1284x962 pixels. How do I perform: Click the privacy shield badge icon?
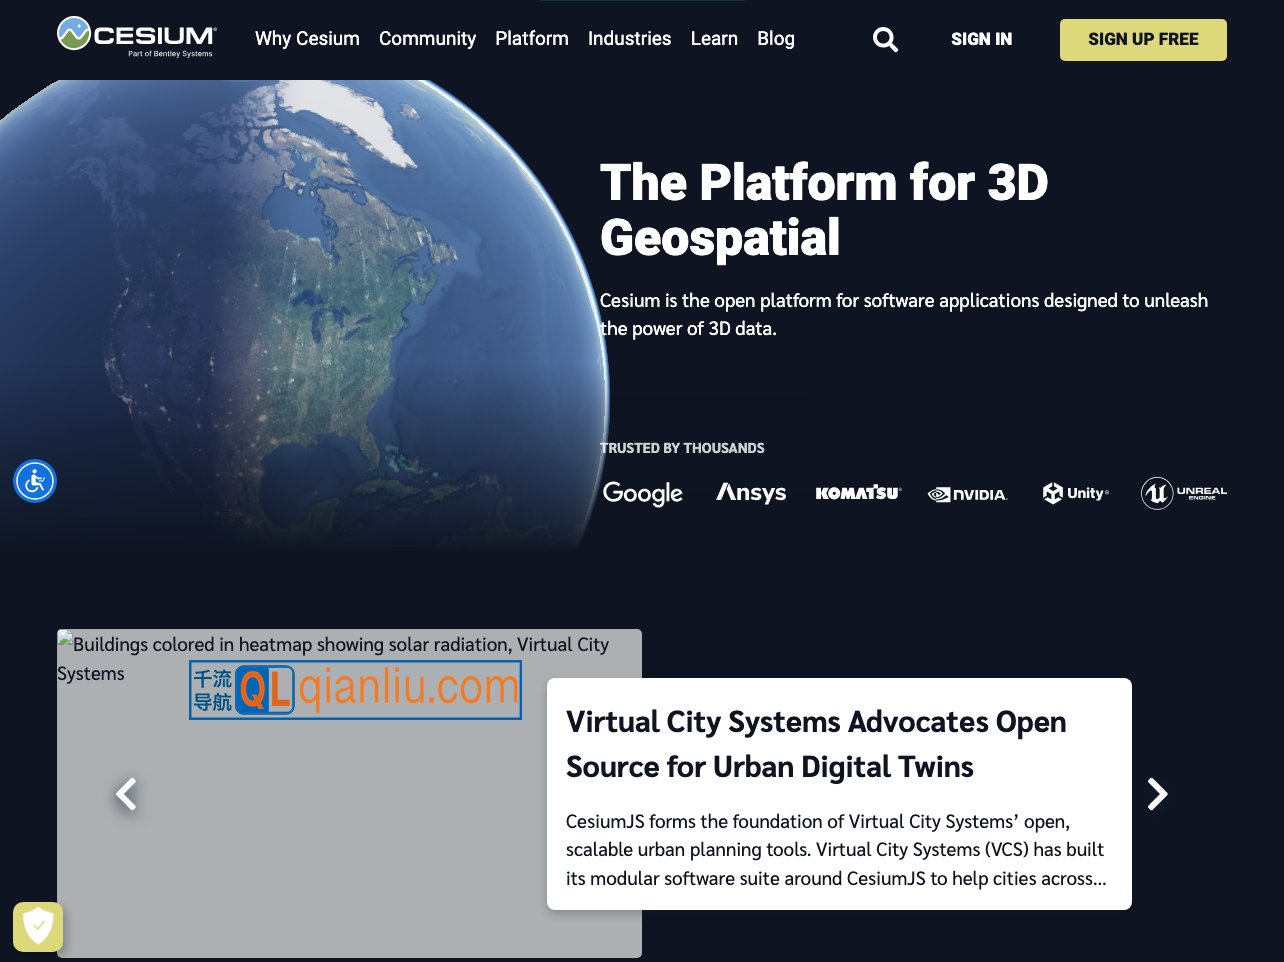tap(38, 927)
